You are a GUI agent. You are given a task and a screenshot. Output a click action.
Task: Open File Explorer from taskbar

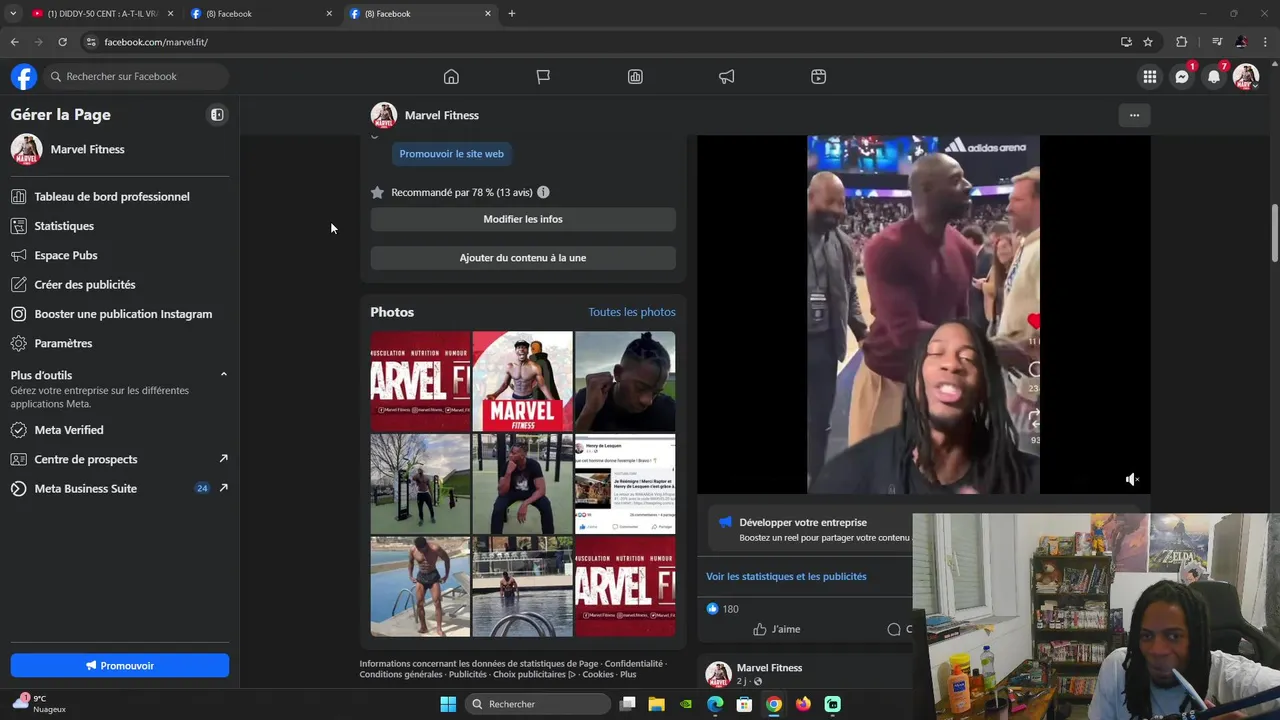(657, 704)
